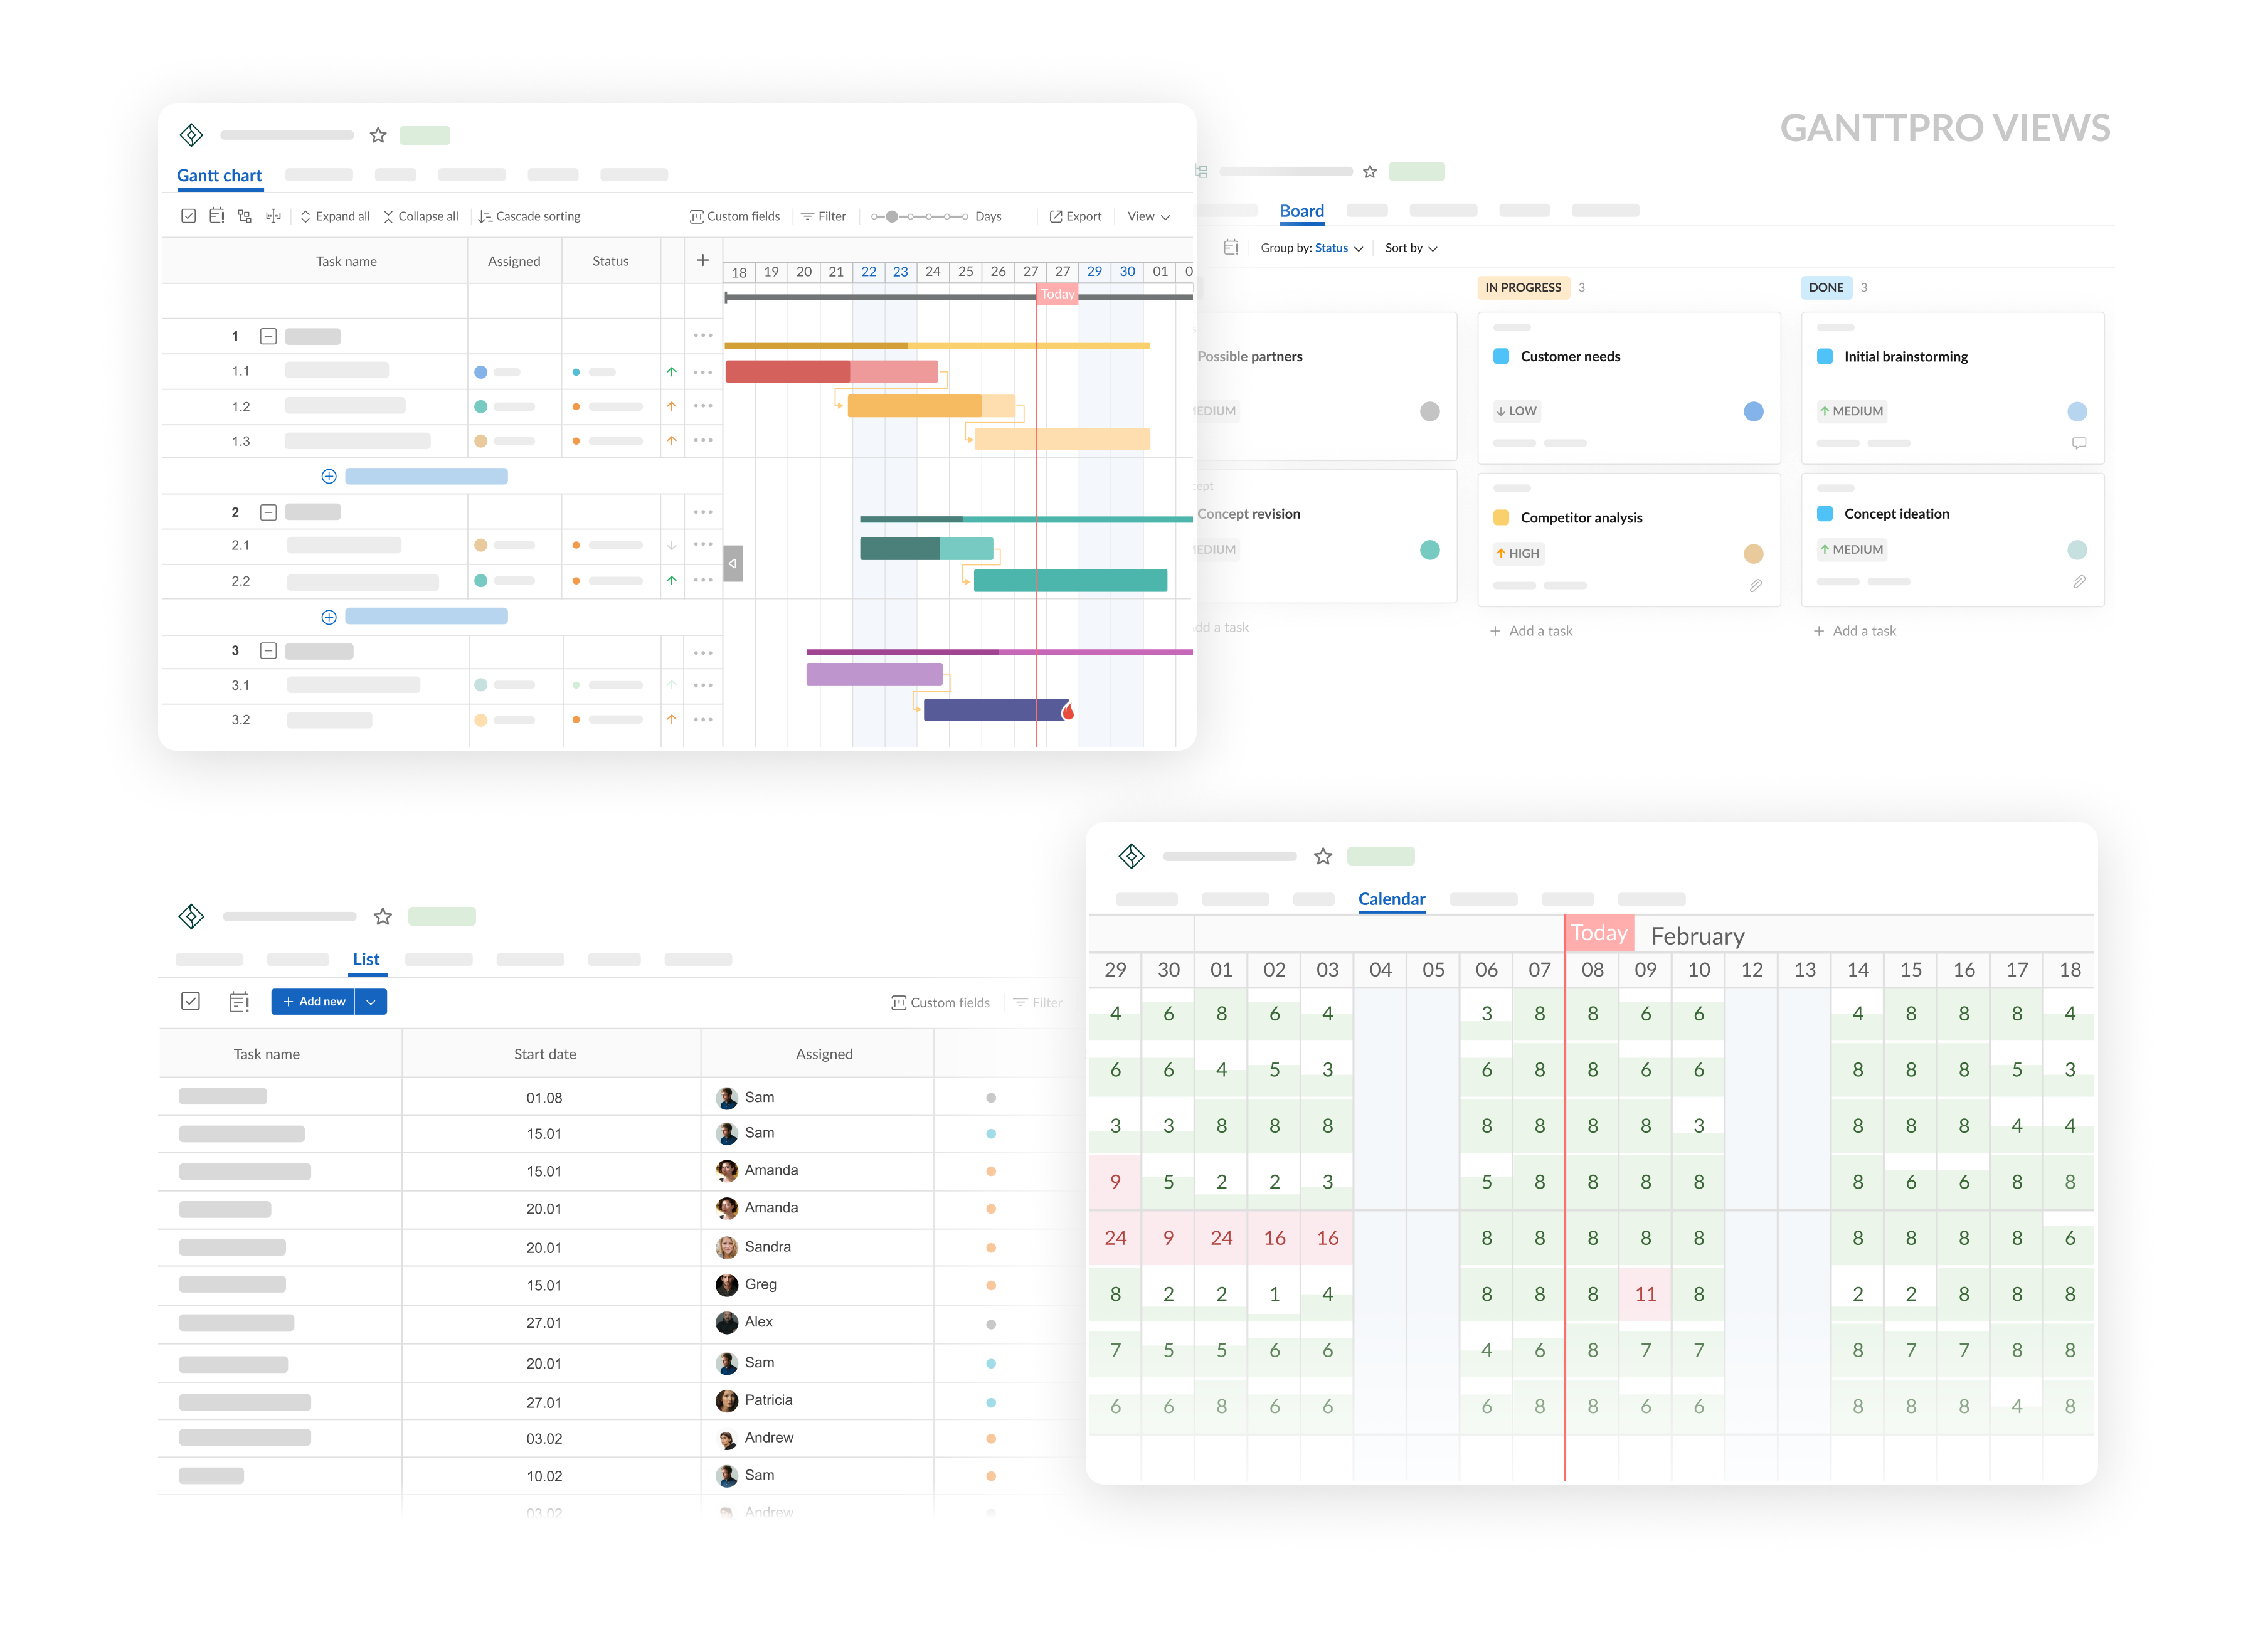The image size is (2258, 1652).
Task: Click the Today marker on the timeline
Action: 1057,294
